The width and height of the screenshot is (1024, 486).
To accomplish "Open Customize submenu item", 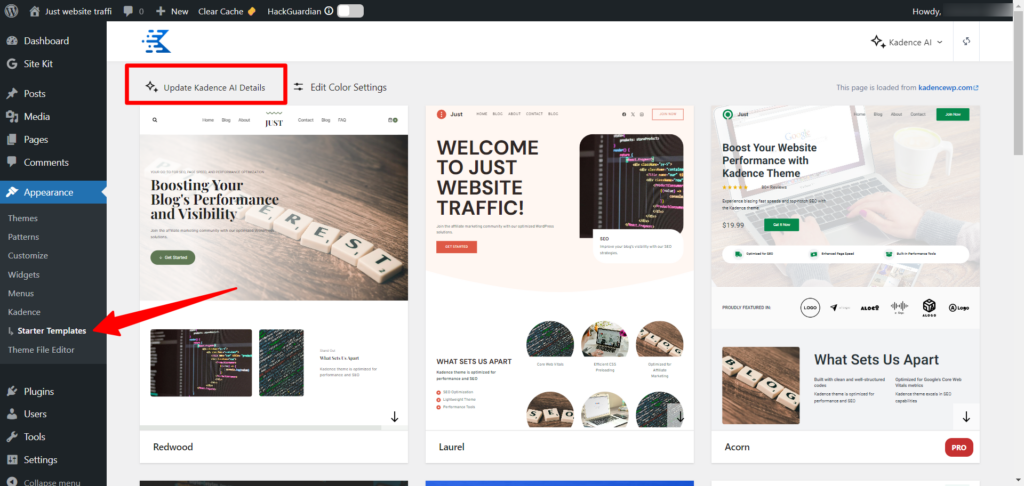I will pos(27,255).
